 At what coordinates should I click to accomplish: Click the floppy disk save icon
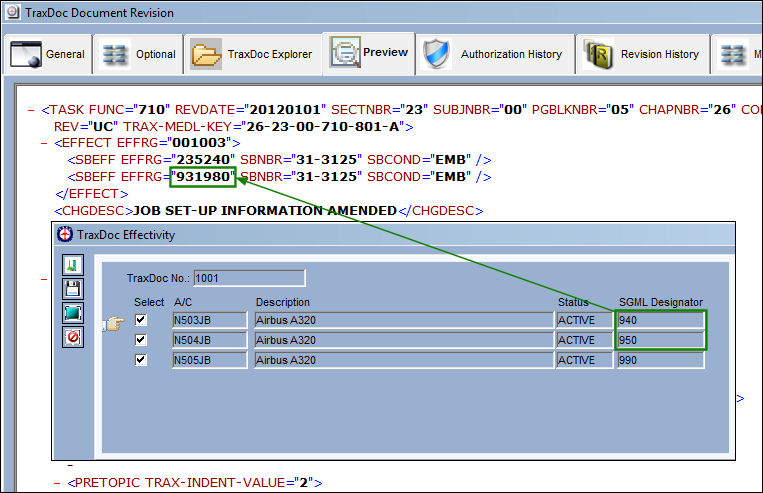tap(73, 289)
